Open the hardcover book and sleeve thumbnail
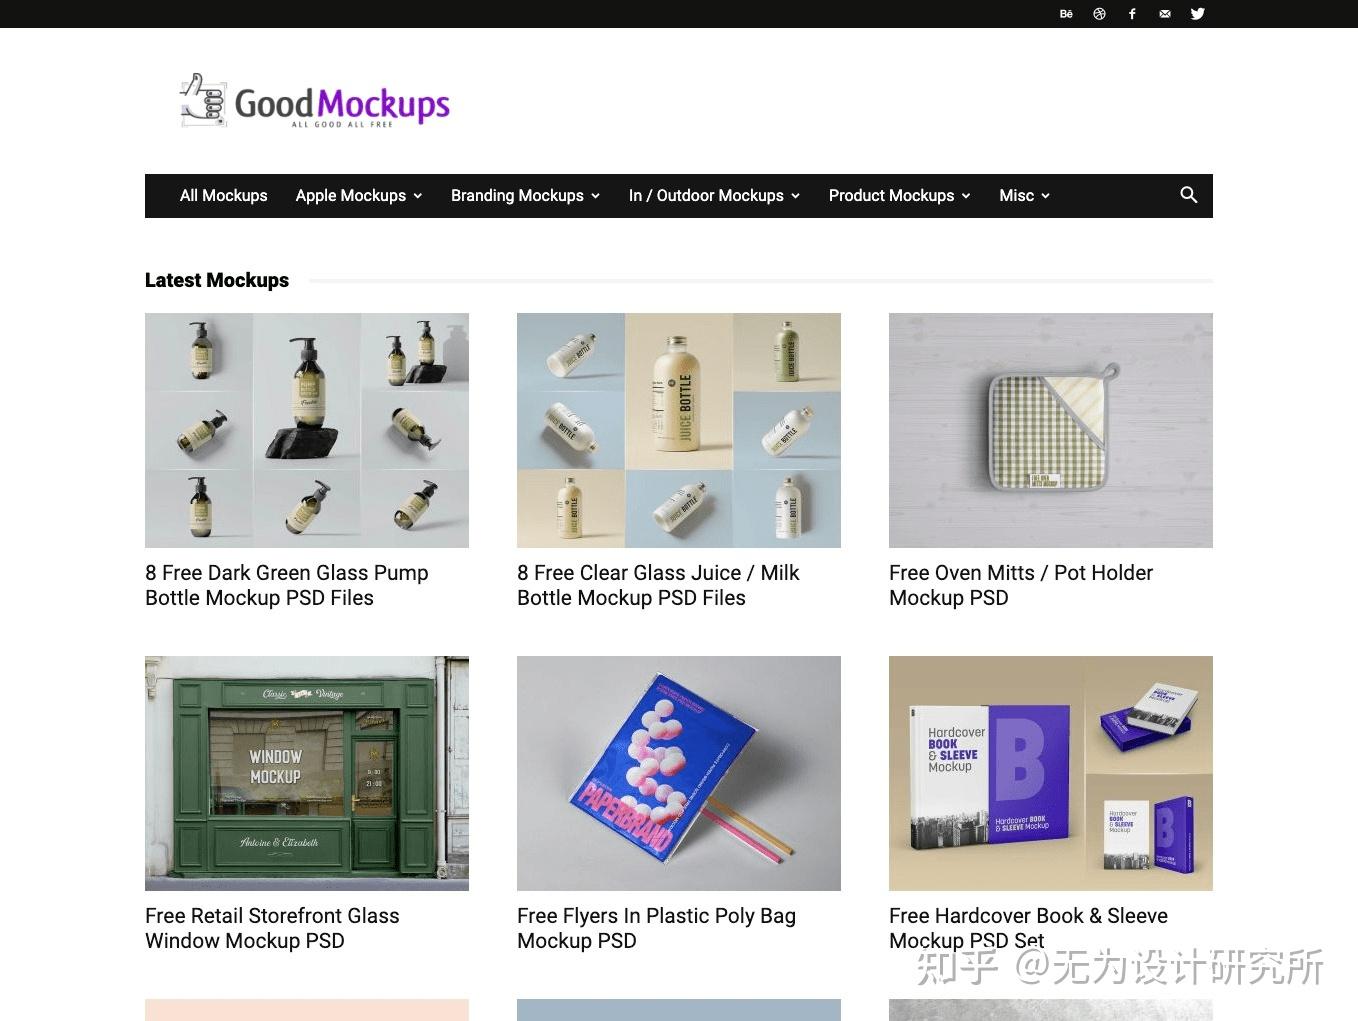The image size is (1358, 1021). point(1051,773)
